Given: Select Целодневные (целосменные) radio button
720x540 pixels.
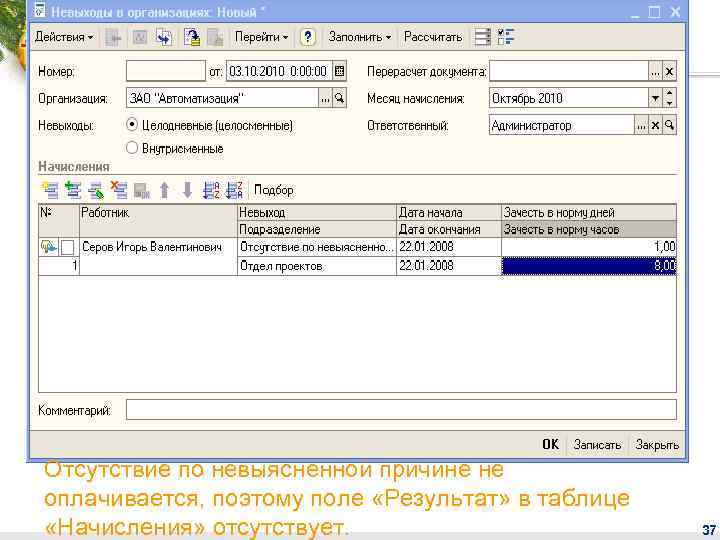Looking at the screenshot, I should 132,125.
